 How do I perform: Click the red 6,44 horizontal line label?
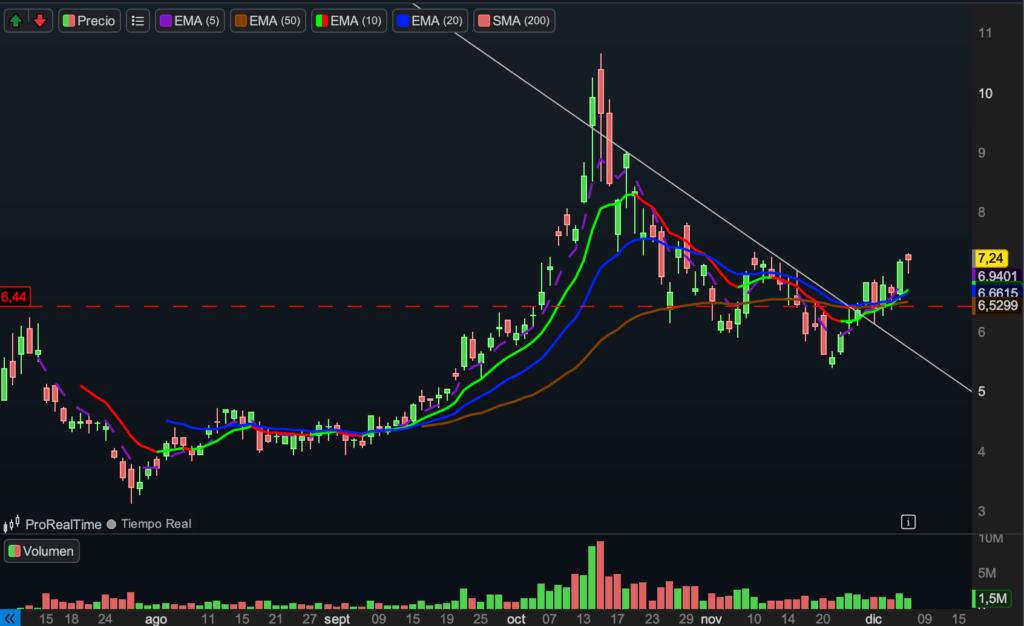15,297
